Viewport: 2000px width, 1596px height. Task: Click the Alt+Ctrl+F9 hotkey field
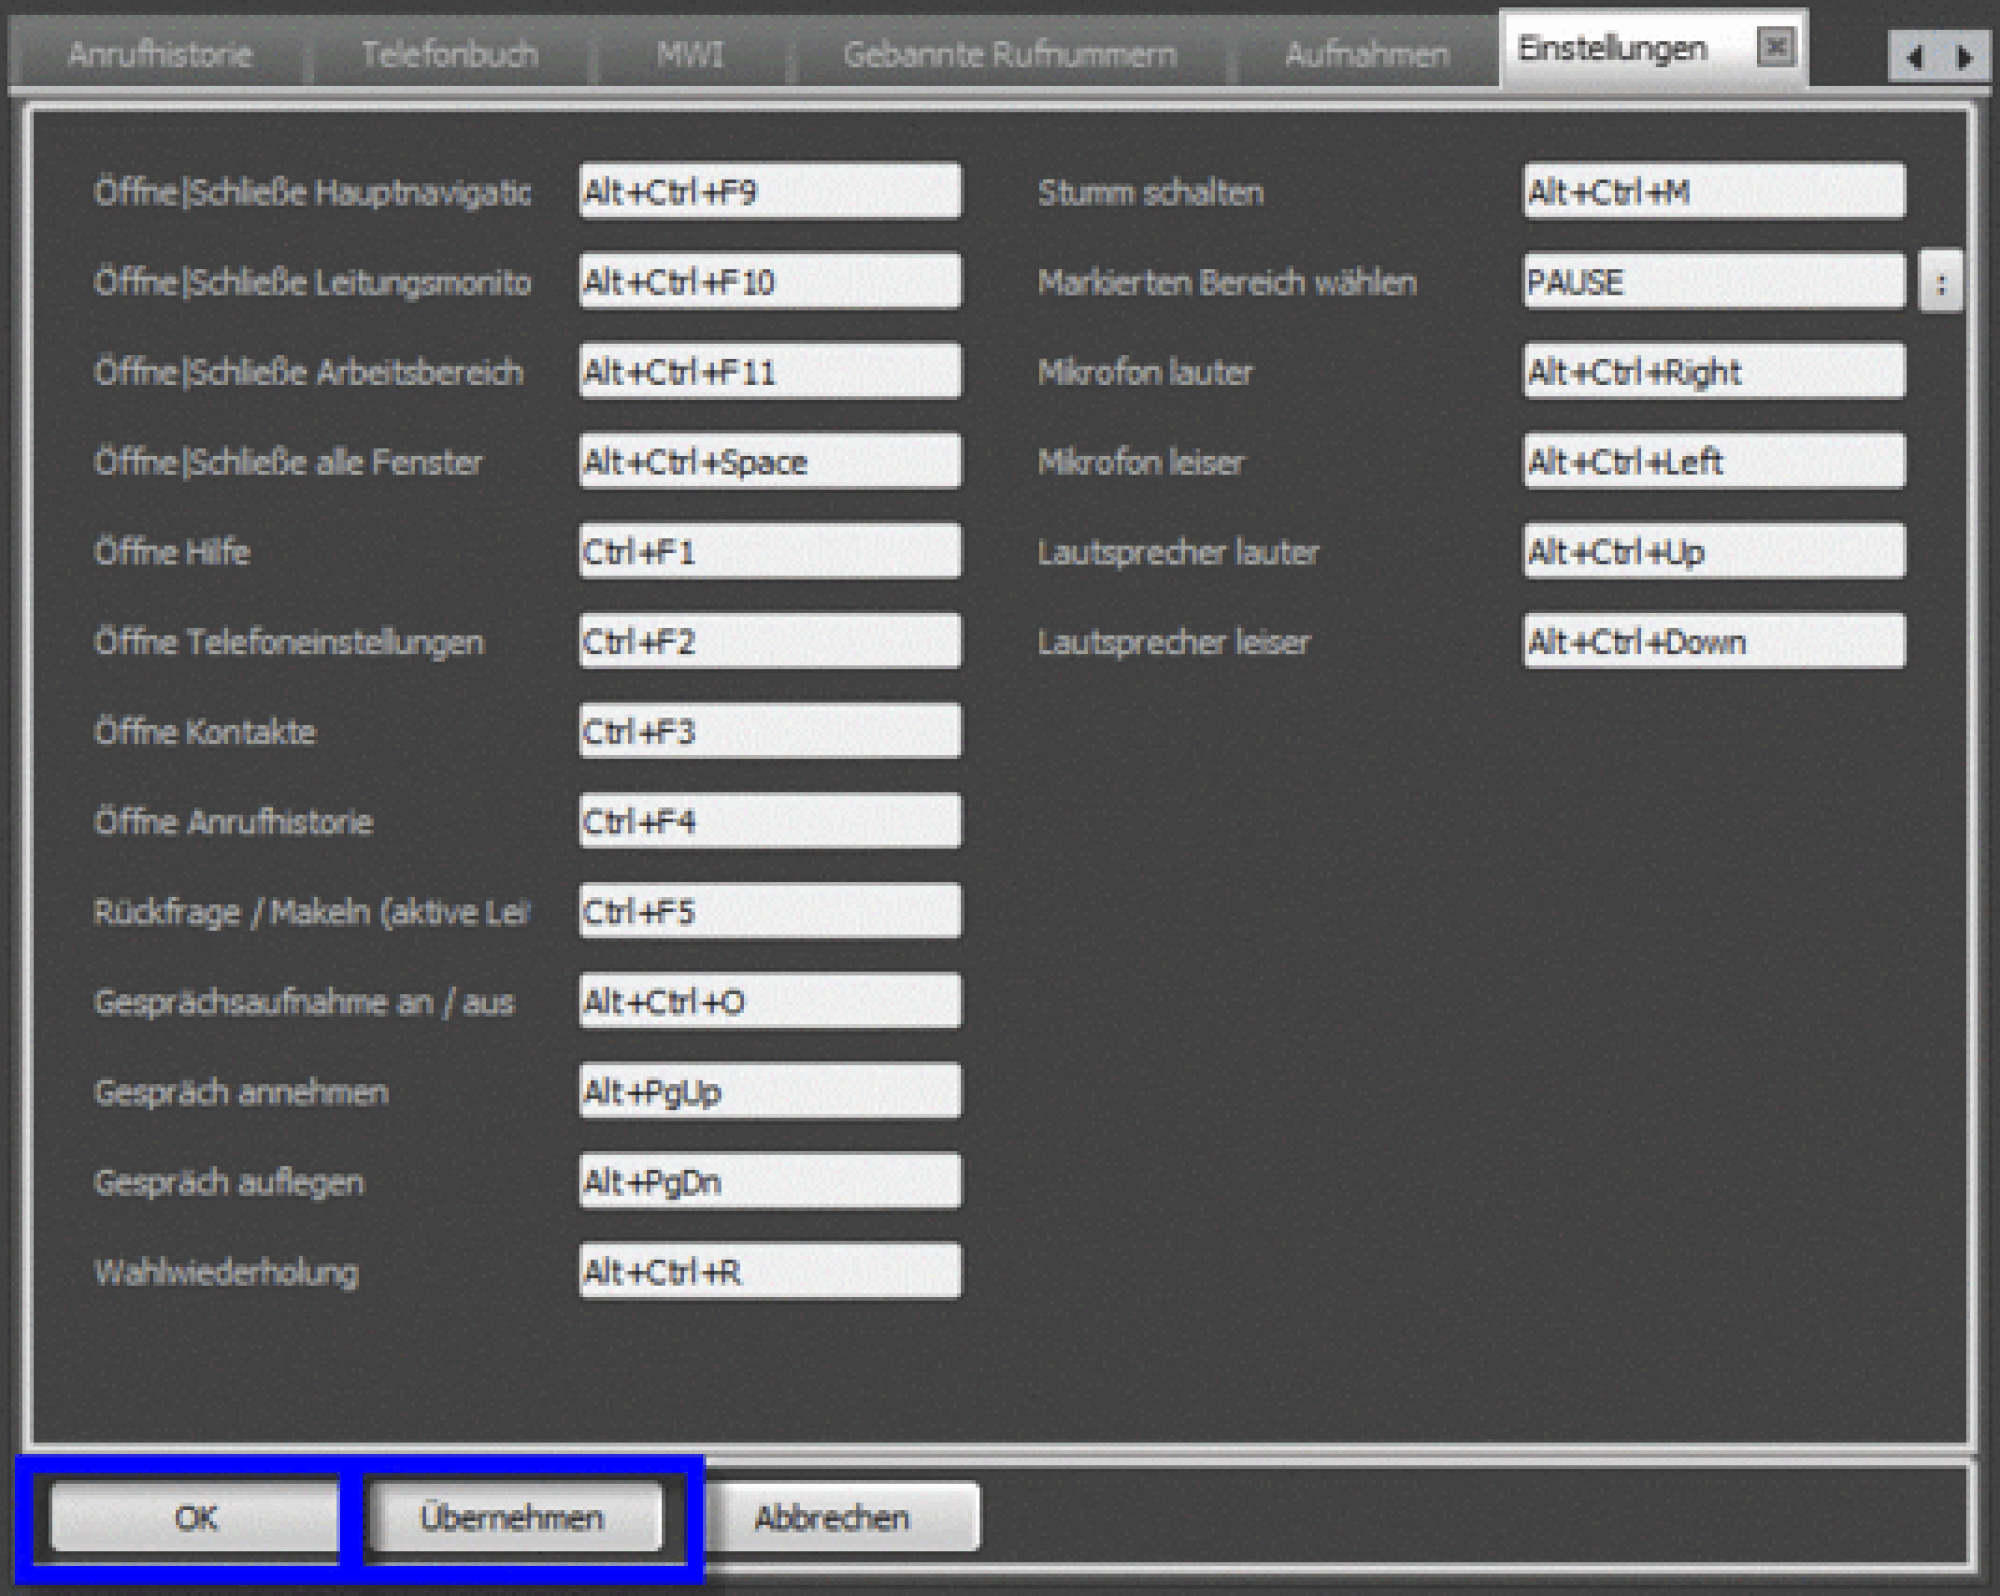click(770, 191)
